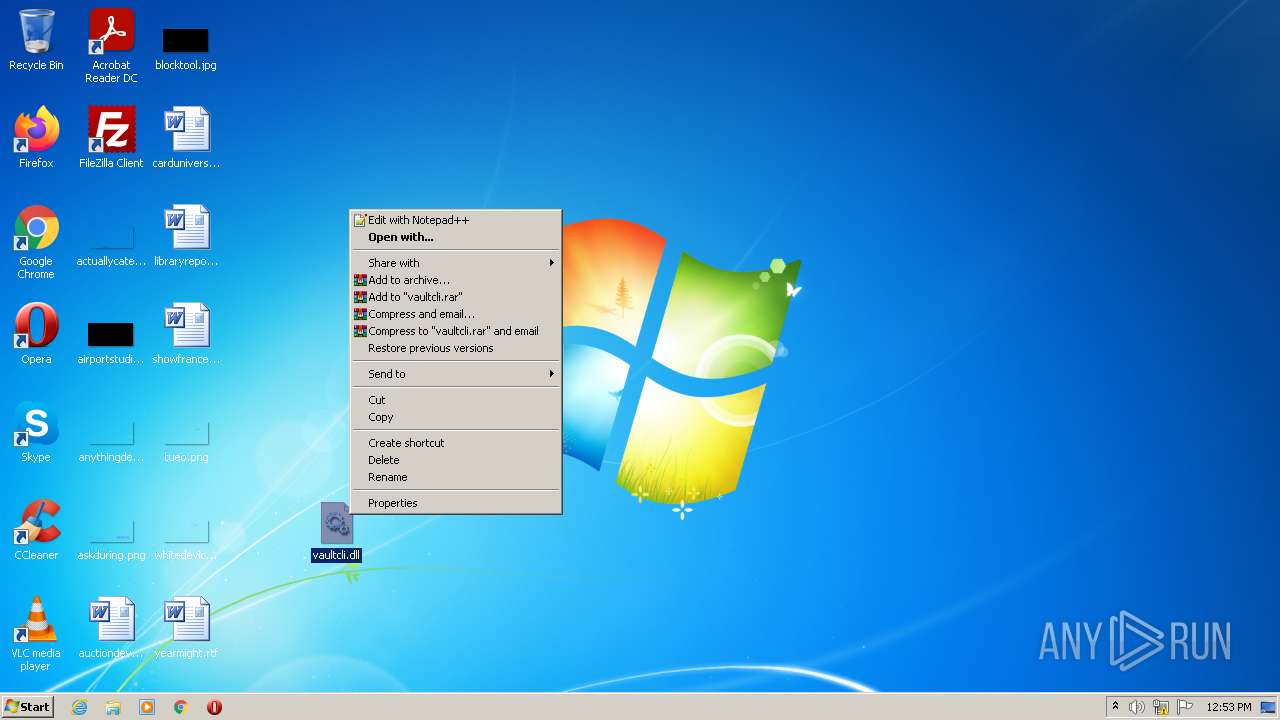Viewport: 1280px width, 720px height.
Task: Open Windows Explorer from taskbar
Action: pyautogui.click(x=113, y=707)
